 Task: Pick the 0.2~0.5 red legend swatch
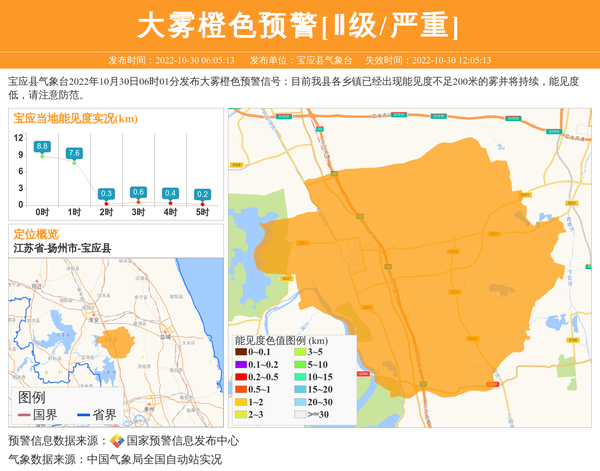241,377
